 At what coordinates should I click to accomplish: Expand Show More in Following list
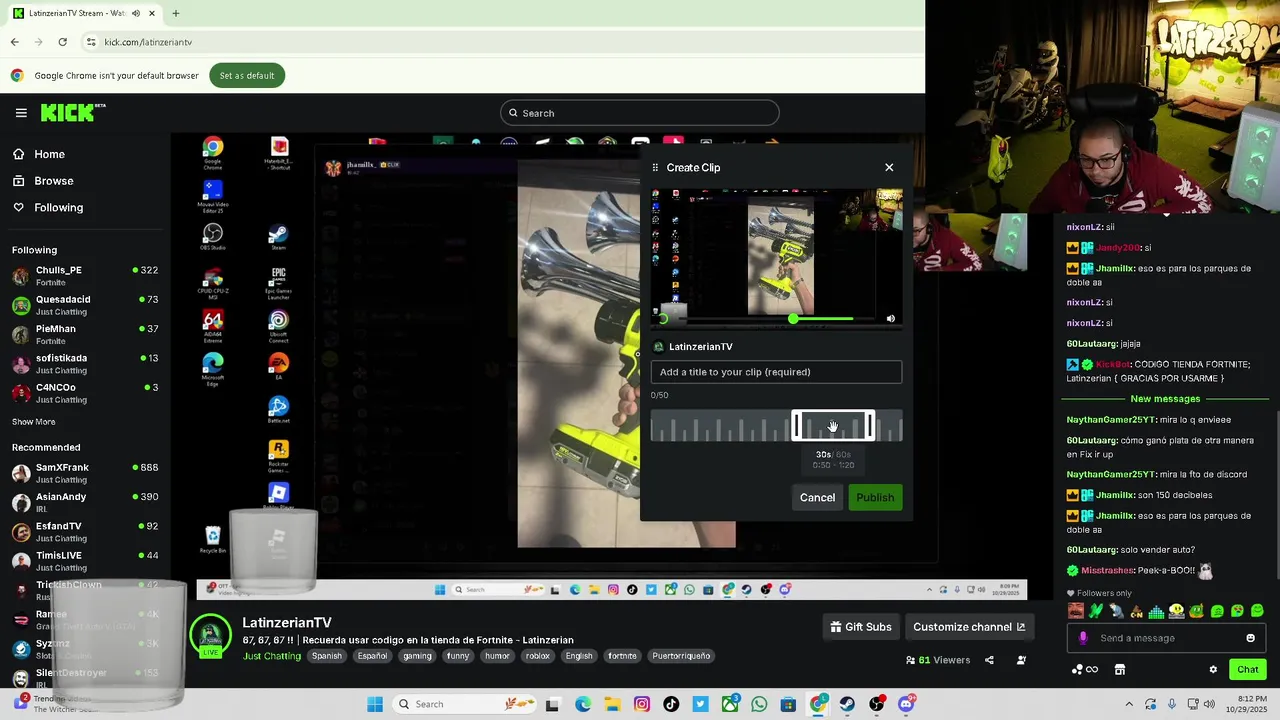click(34, 422)
